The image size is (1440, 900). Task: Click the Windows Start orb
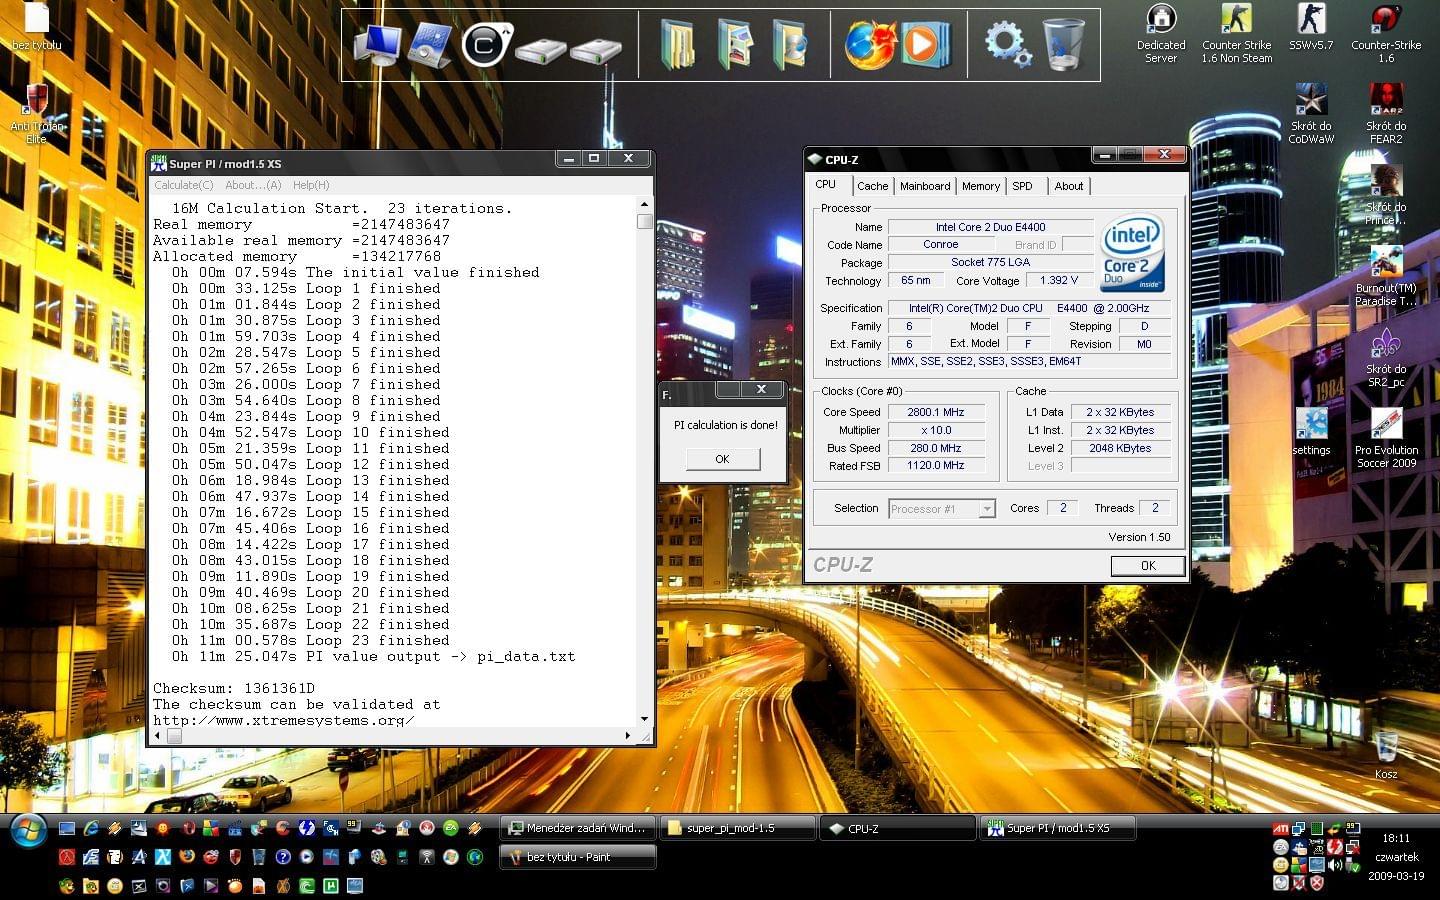27,830
